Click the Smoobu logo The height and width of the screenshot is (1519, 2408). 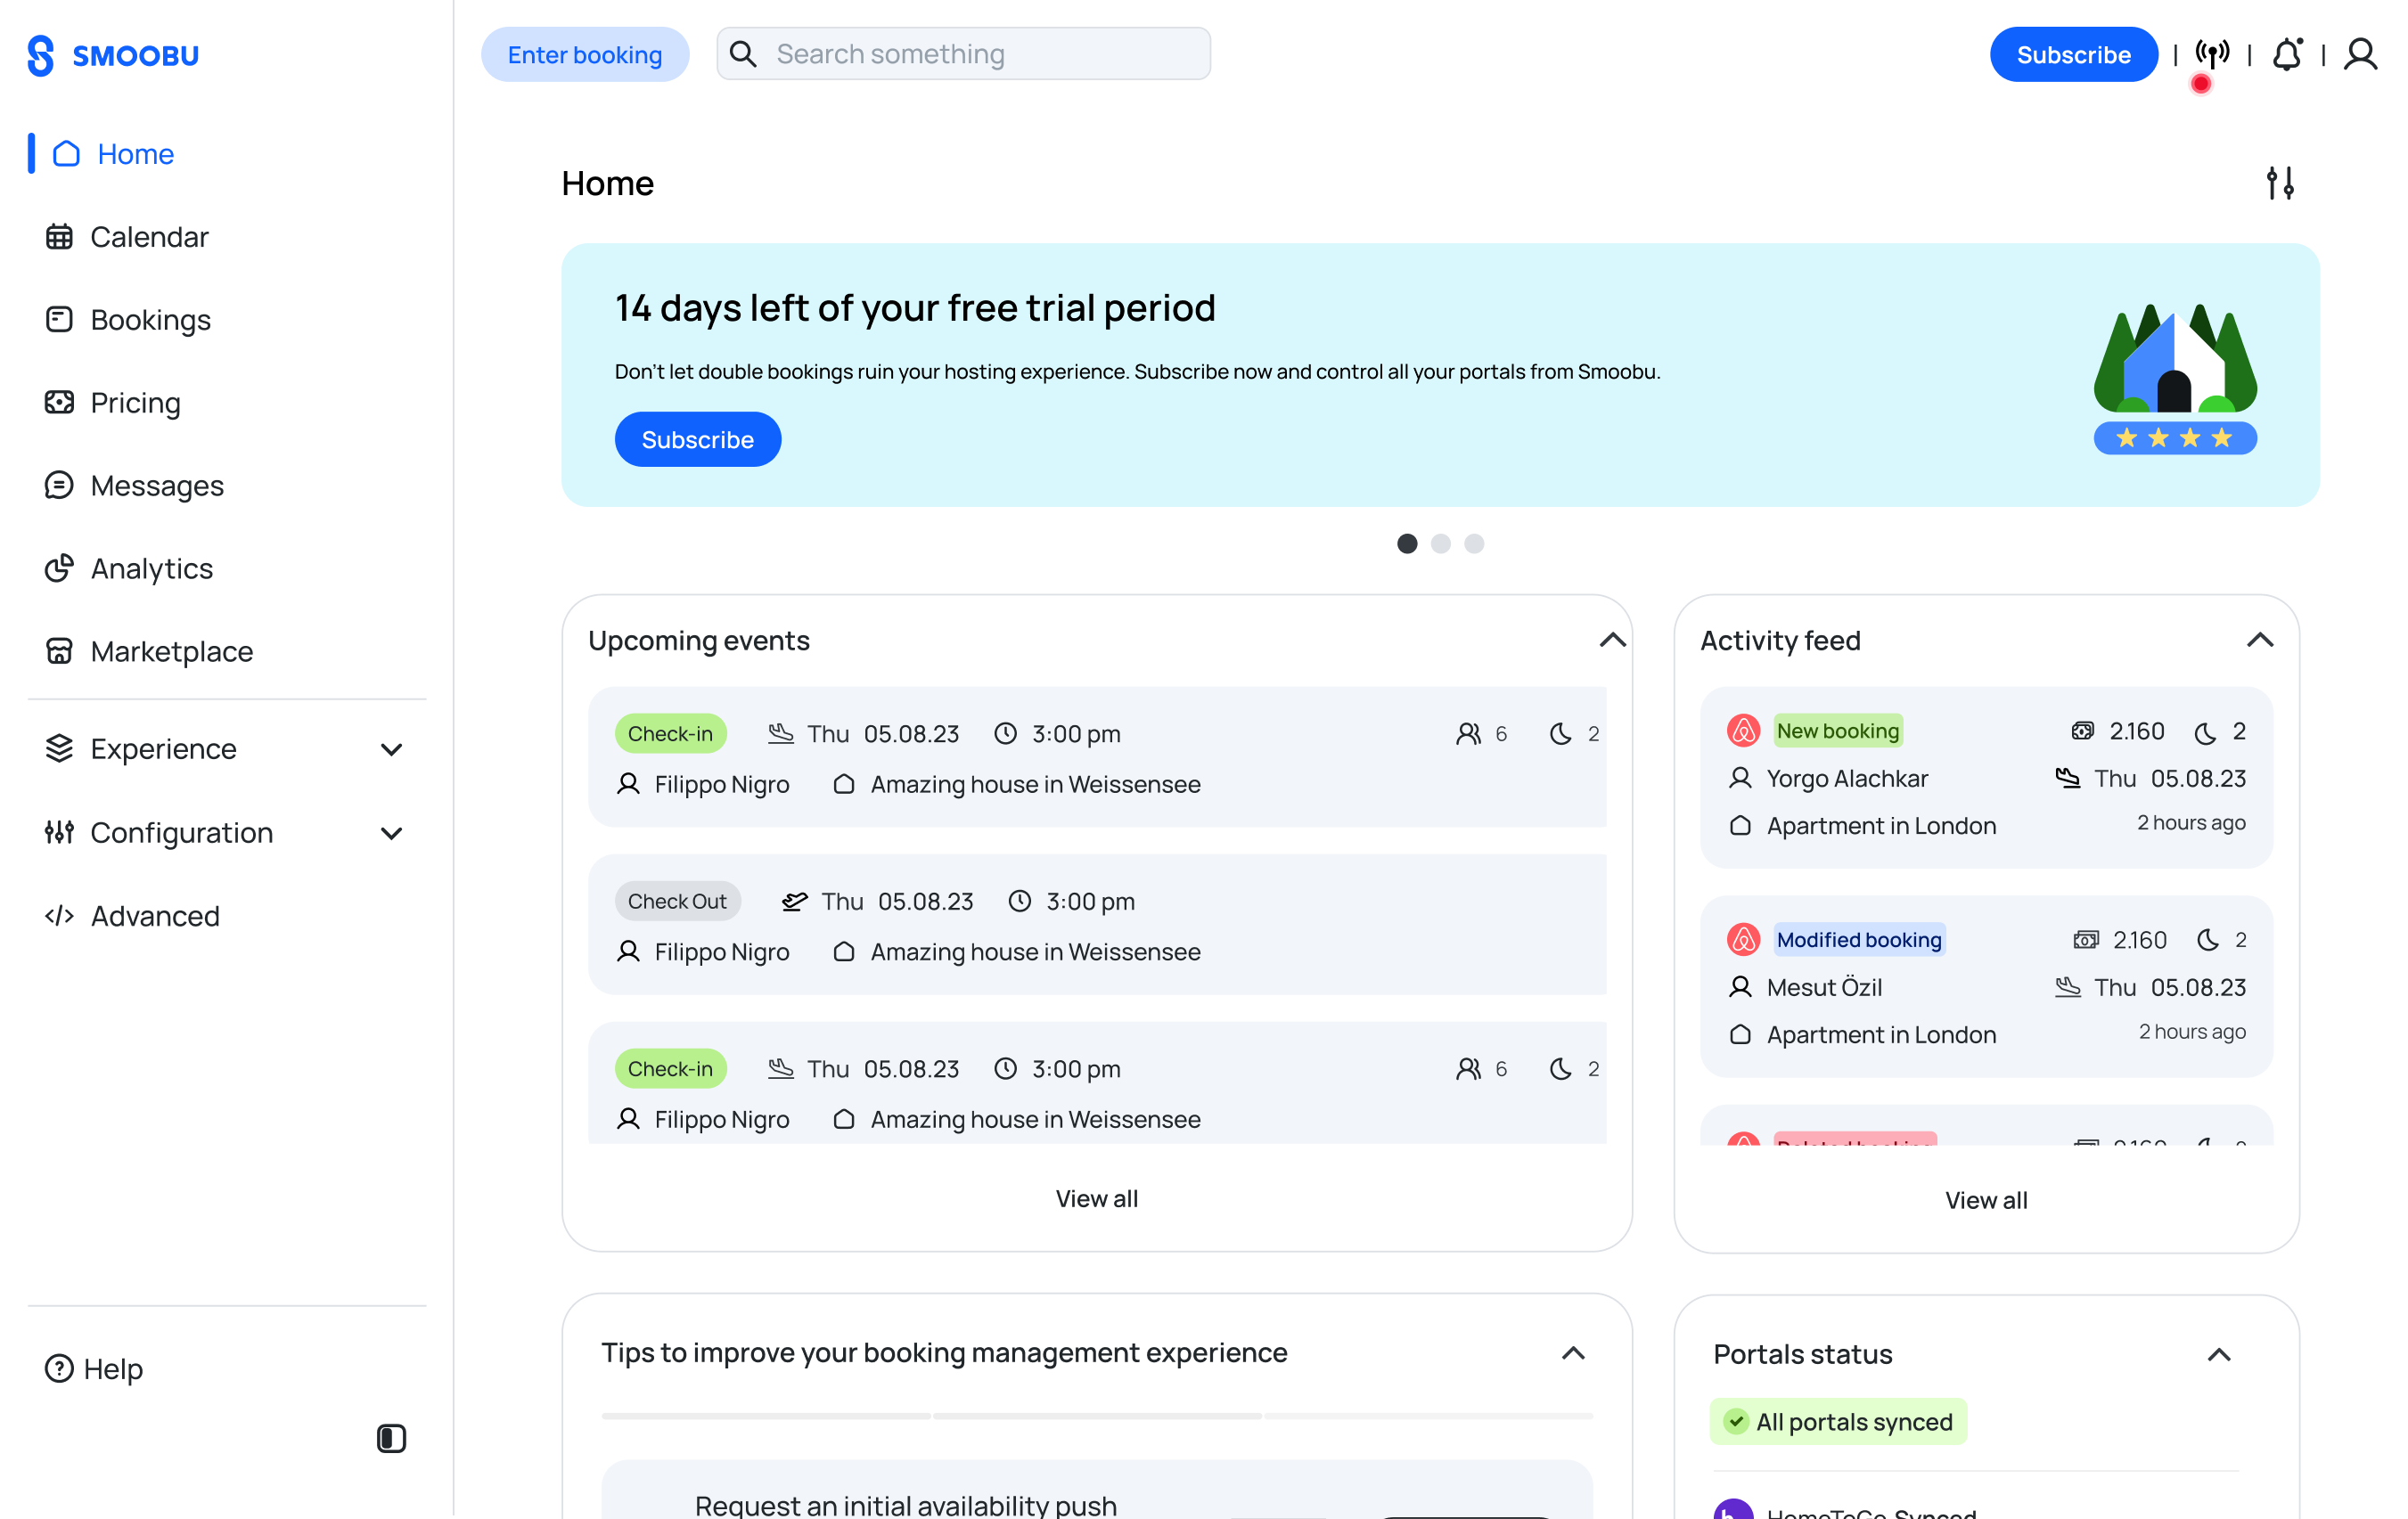click(113, 55)
